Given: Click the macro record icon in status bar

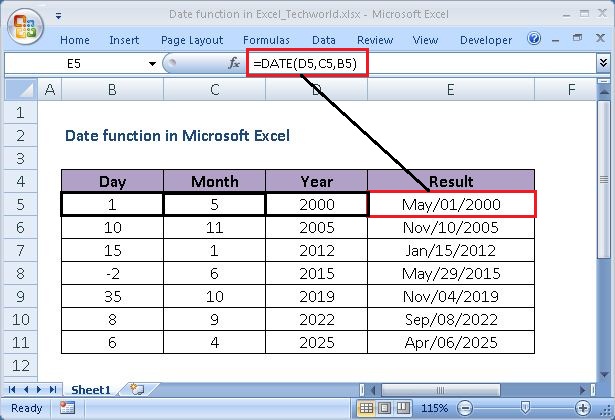Looking at the screenshot, I should 67,408.
